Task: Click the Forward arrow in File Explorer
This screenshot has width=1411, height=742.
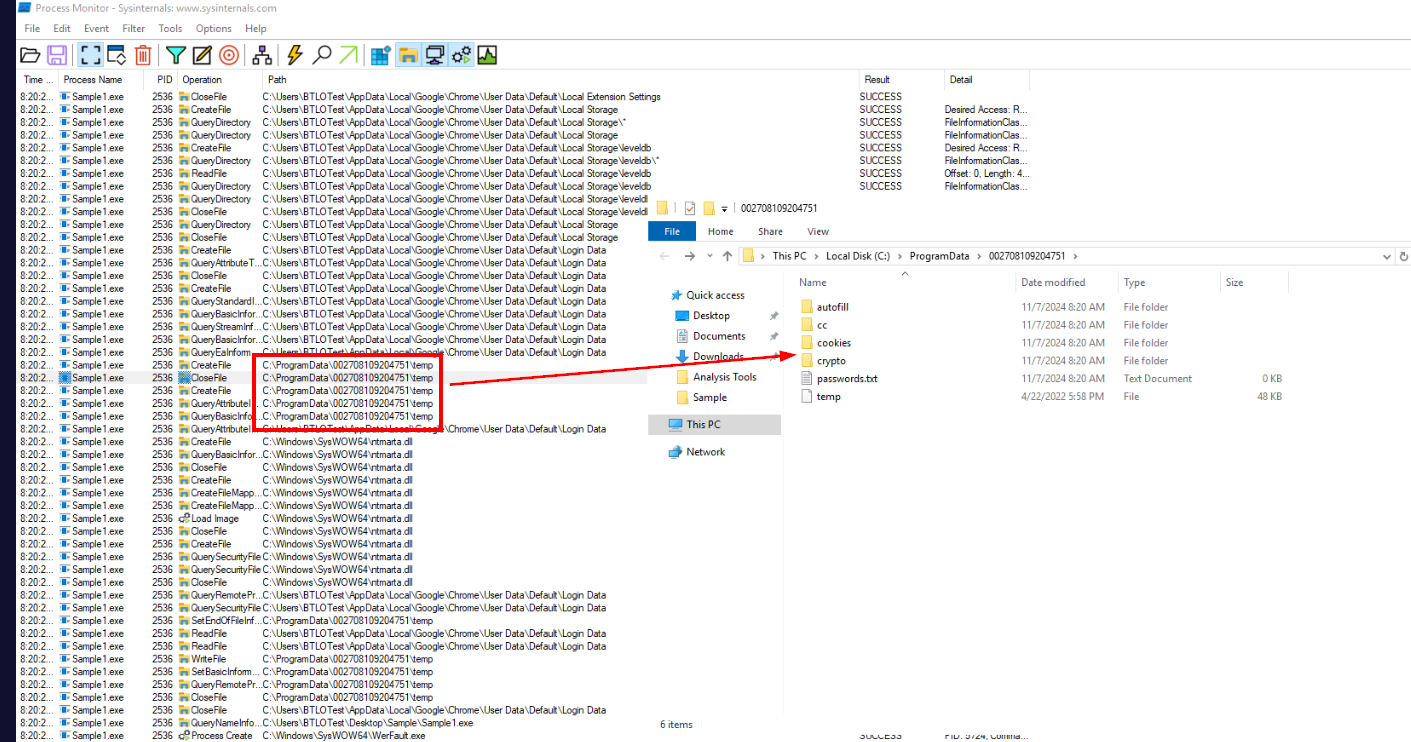Action: pyautogui.click(x=689, y=256)
